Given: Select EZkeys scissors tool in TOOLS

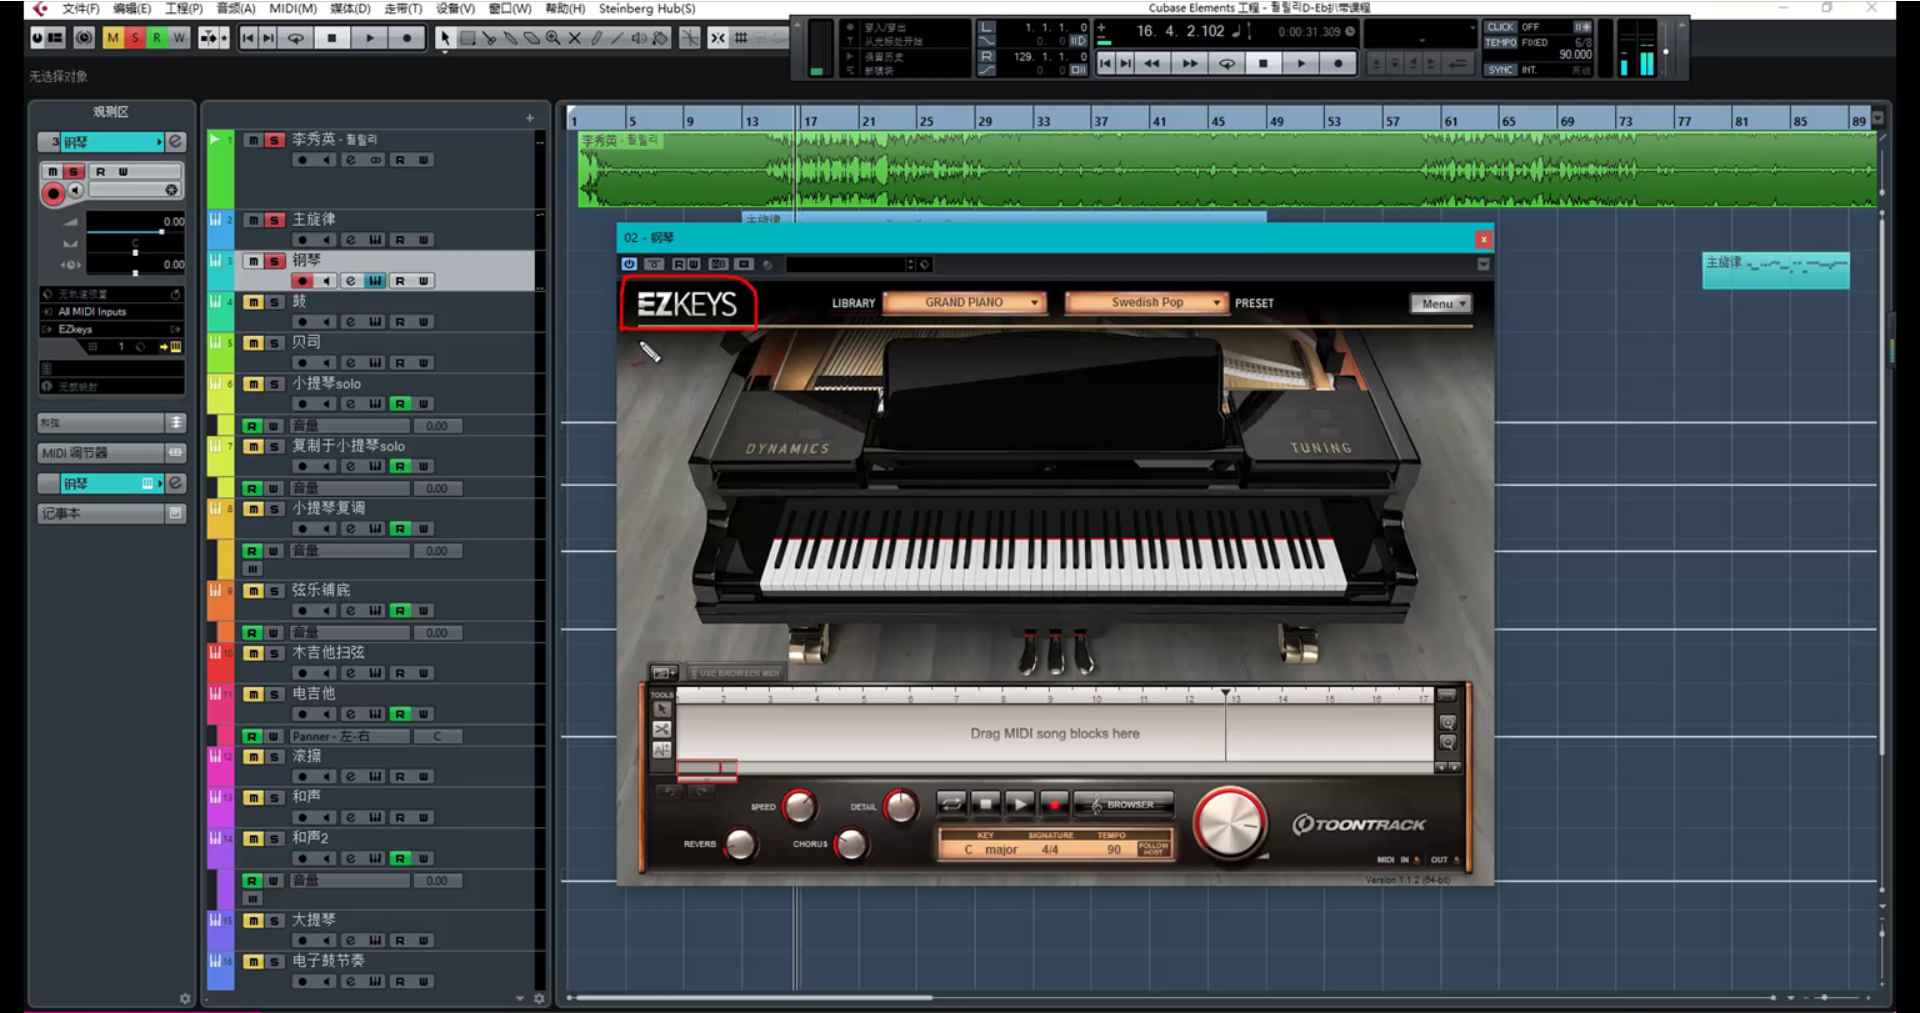Looking at the screenshot, I should coord(662,730).
